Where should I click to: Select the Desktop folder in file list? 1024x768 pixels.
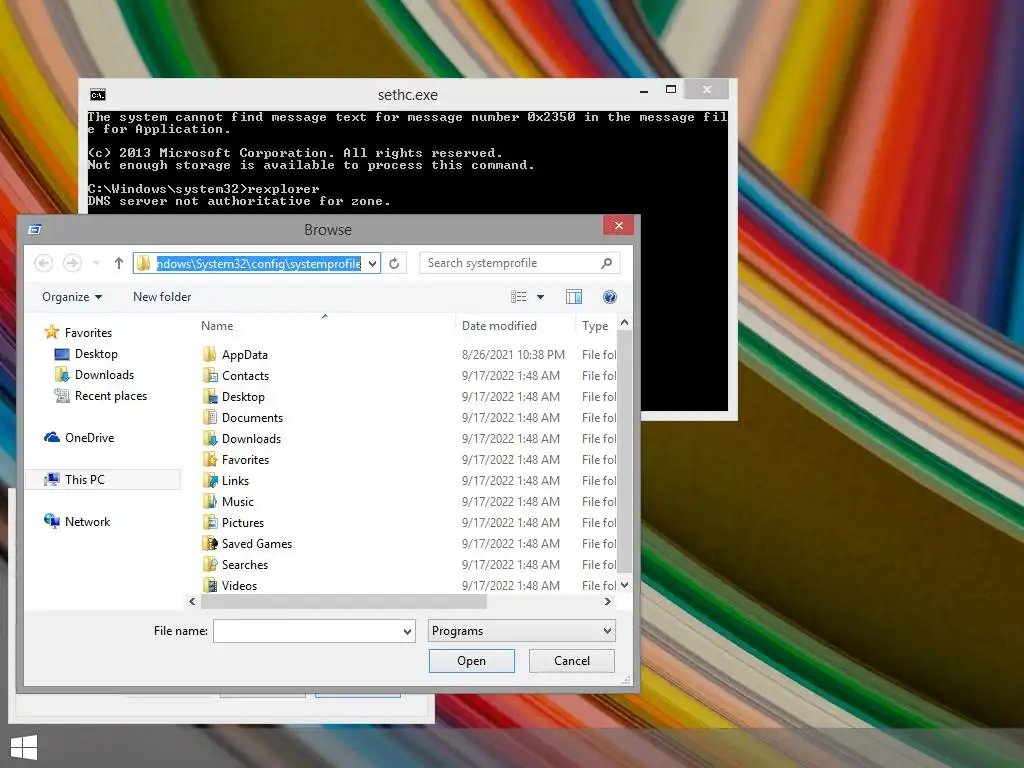(243, 396)
